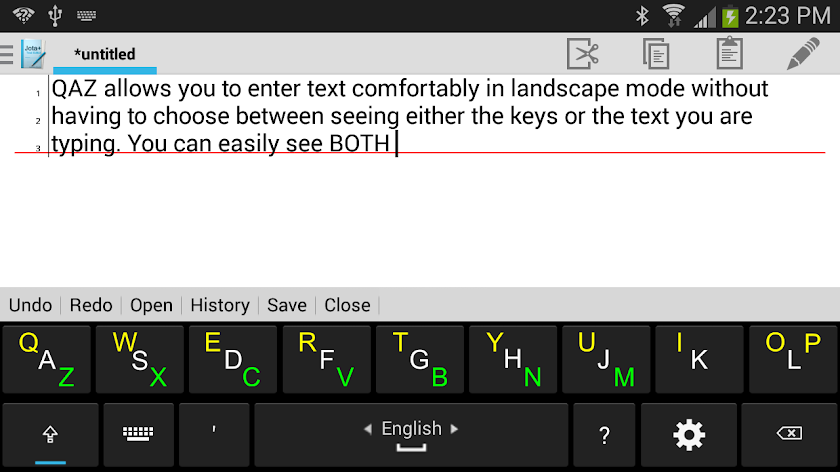Open the Jota+ app icon menu
The height and width of the screenshot is (472, 840).
[33, 54]
